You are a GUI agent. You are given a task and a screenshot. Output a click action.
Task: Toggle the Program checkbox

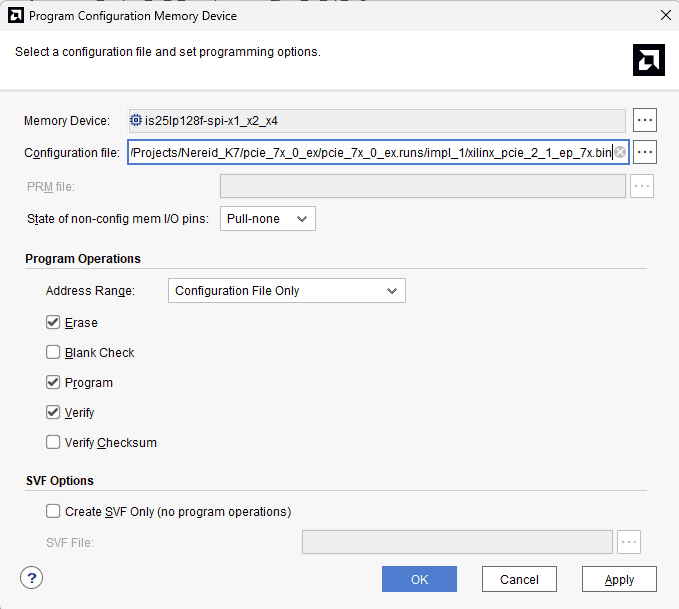53,383
